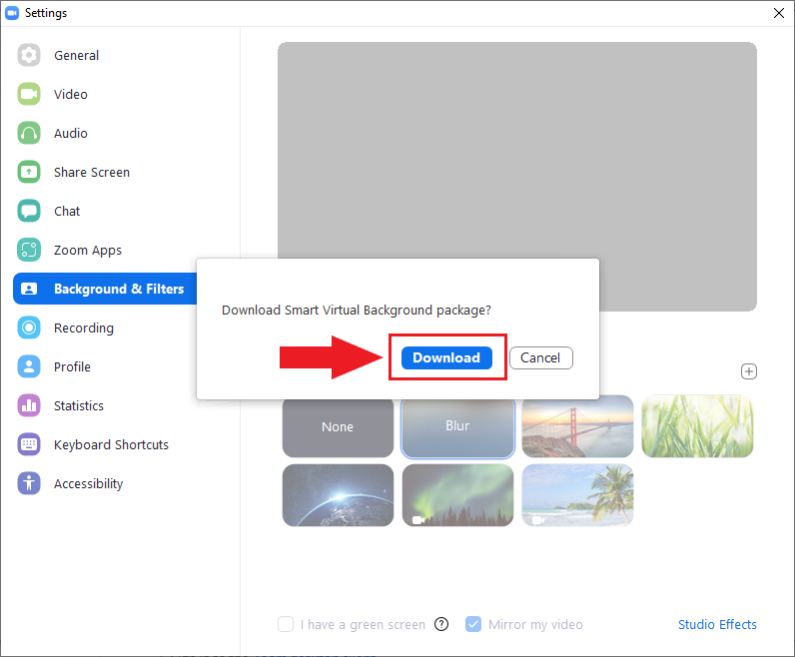Enable 'I have a green screen' checkbox
This screenshot has height=657, width=795.
pos(285,624)
